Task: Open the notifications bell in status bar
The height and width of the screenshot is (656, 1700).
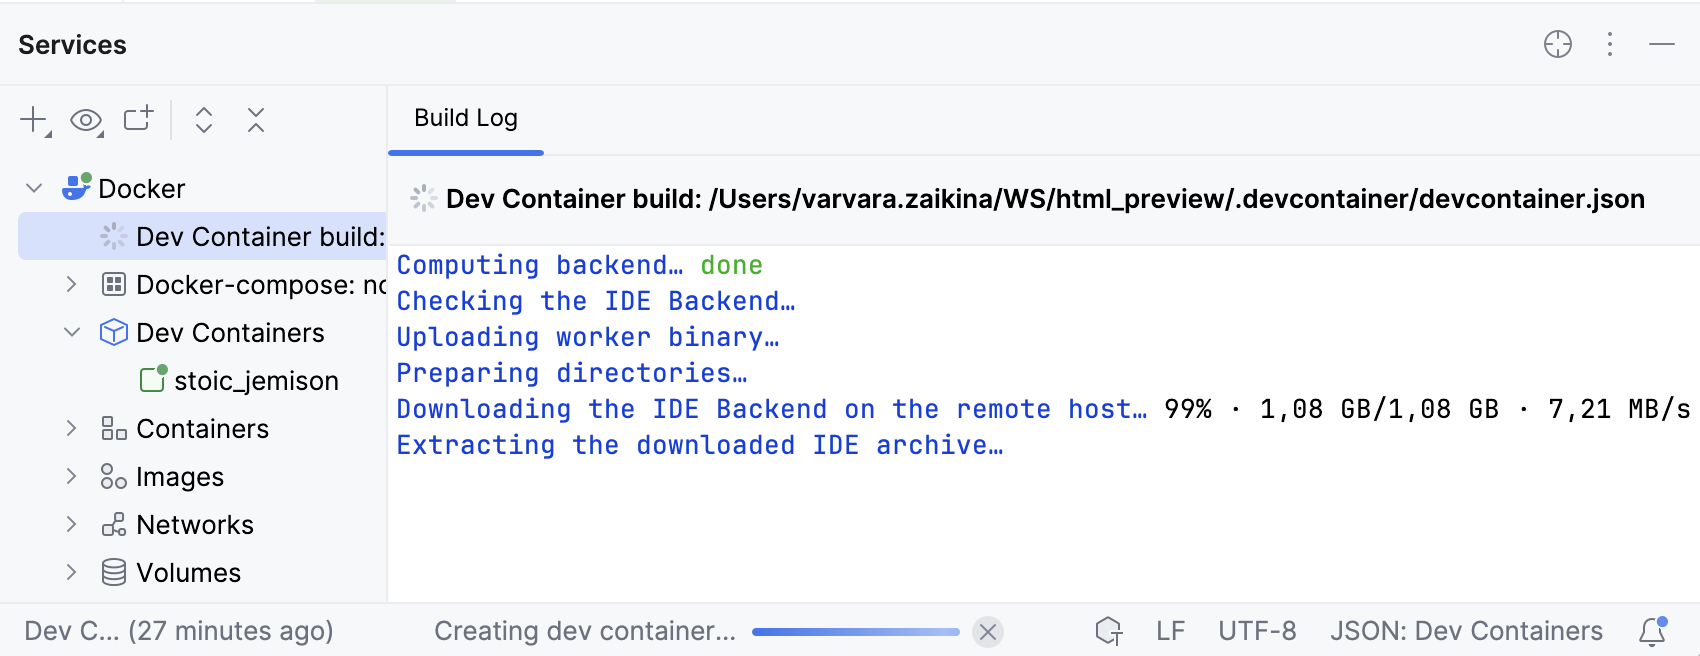Action: 1652,631
